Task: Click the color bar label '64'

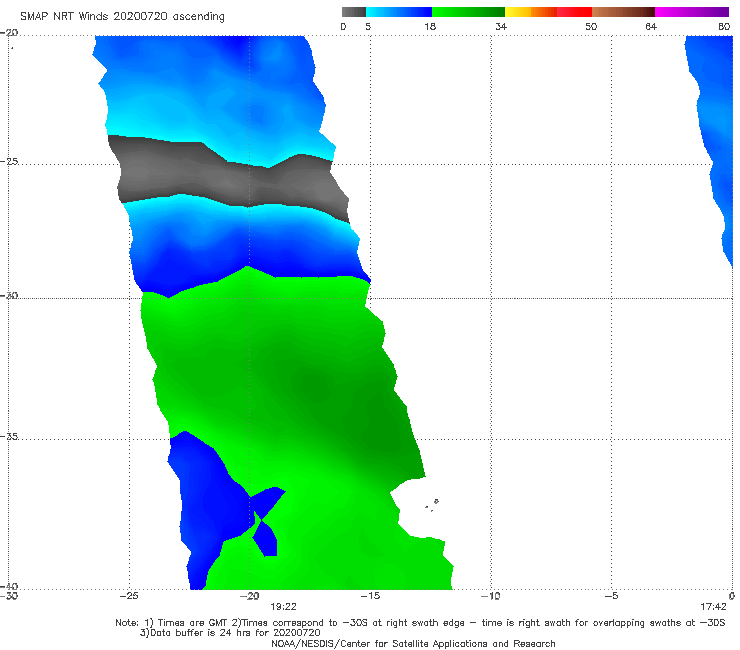Action: [x=651, y=27]
